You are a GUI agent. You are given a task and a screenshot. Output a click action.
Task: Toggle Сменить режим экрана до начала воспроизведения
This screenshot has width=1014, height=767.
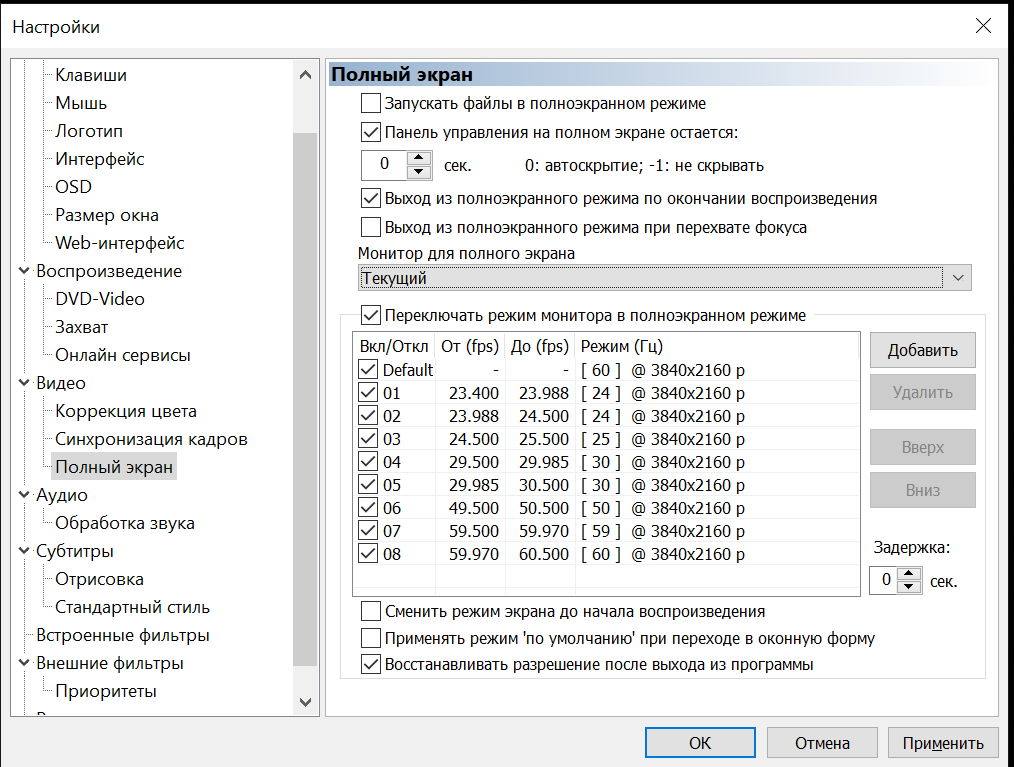tap(371, 611)
